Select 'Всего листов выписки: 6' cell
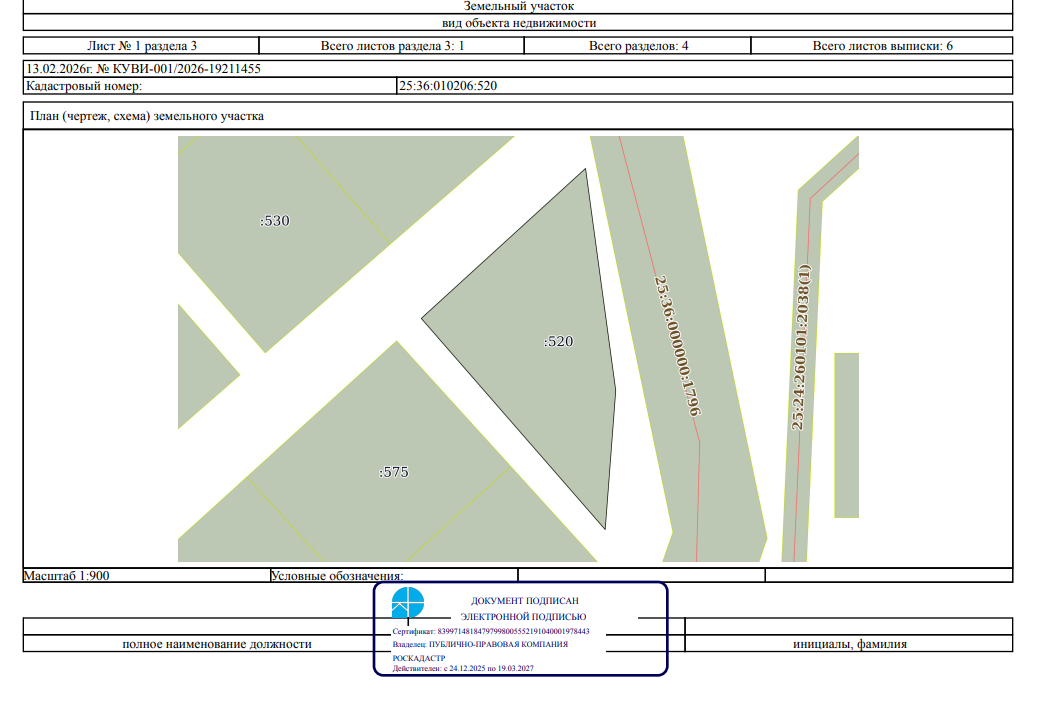 [x=882, y=45]
